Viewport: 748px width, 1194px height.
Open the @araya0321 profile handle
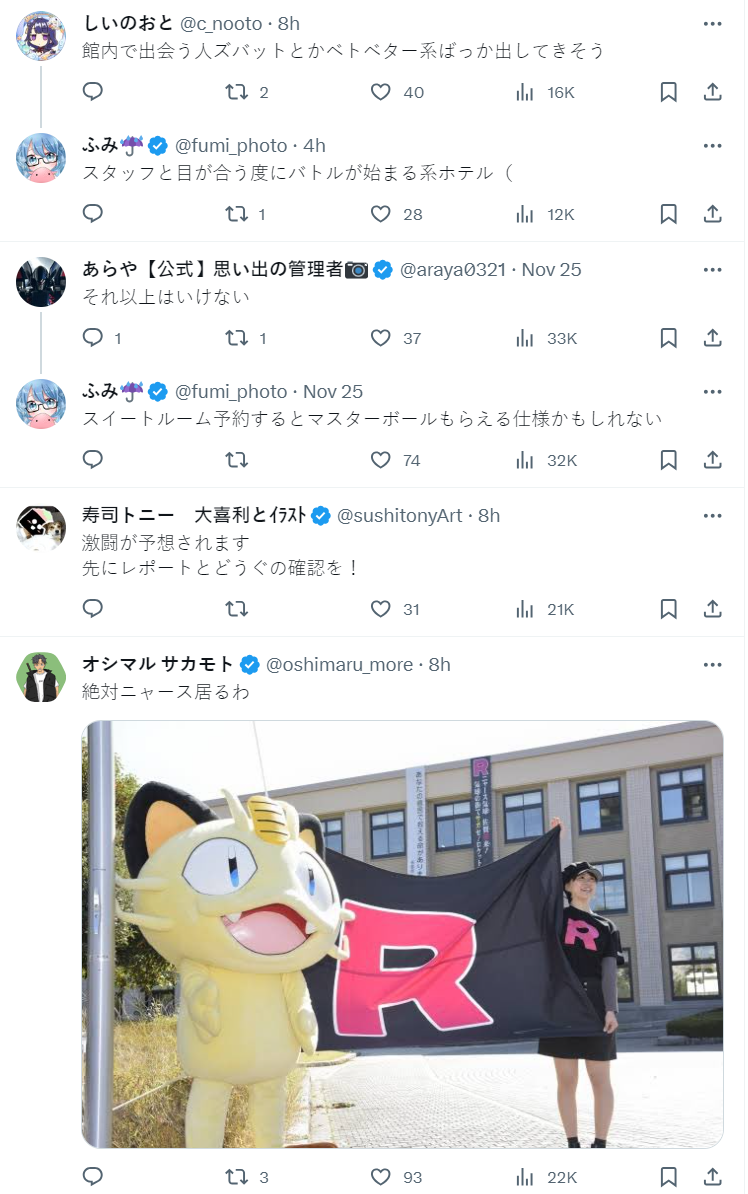pos(452,270)
